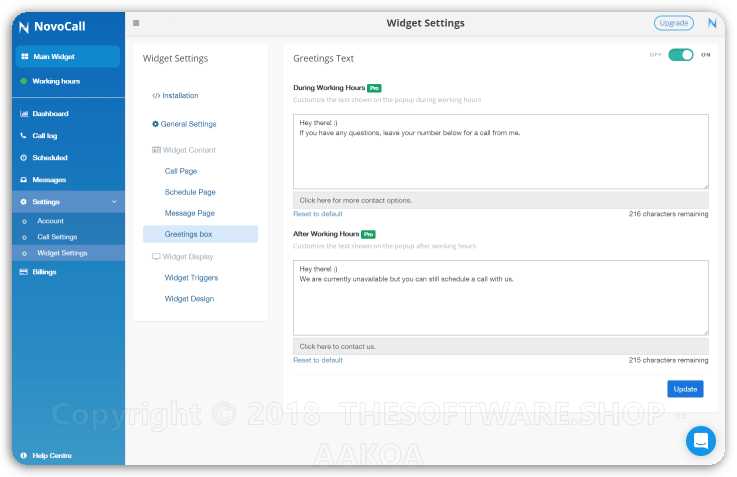Click the Widget Display monitor icon
737x477 pixels.
tap(156, 257)
